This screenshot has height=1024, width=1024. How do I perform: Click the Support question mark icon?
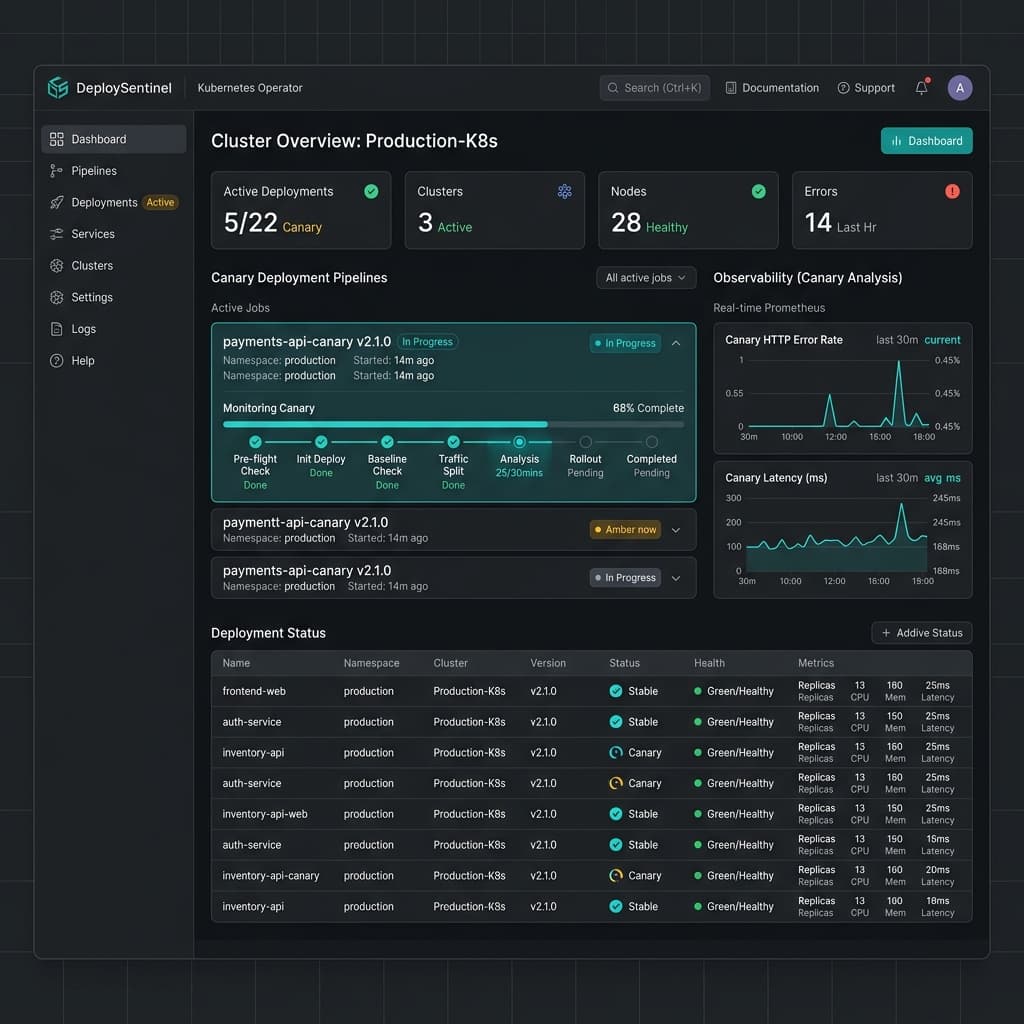(843, 88)
